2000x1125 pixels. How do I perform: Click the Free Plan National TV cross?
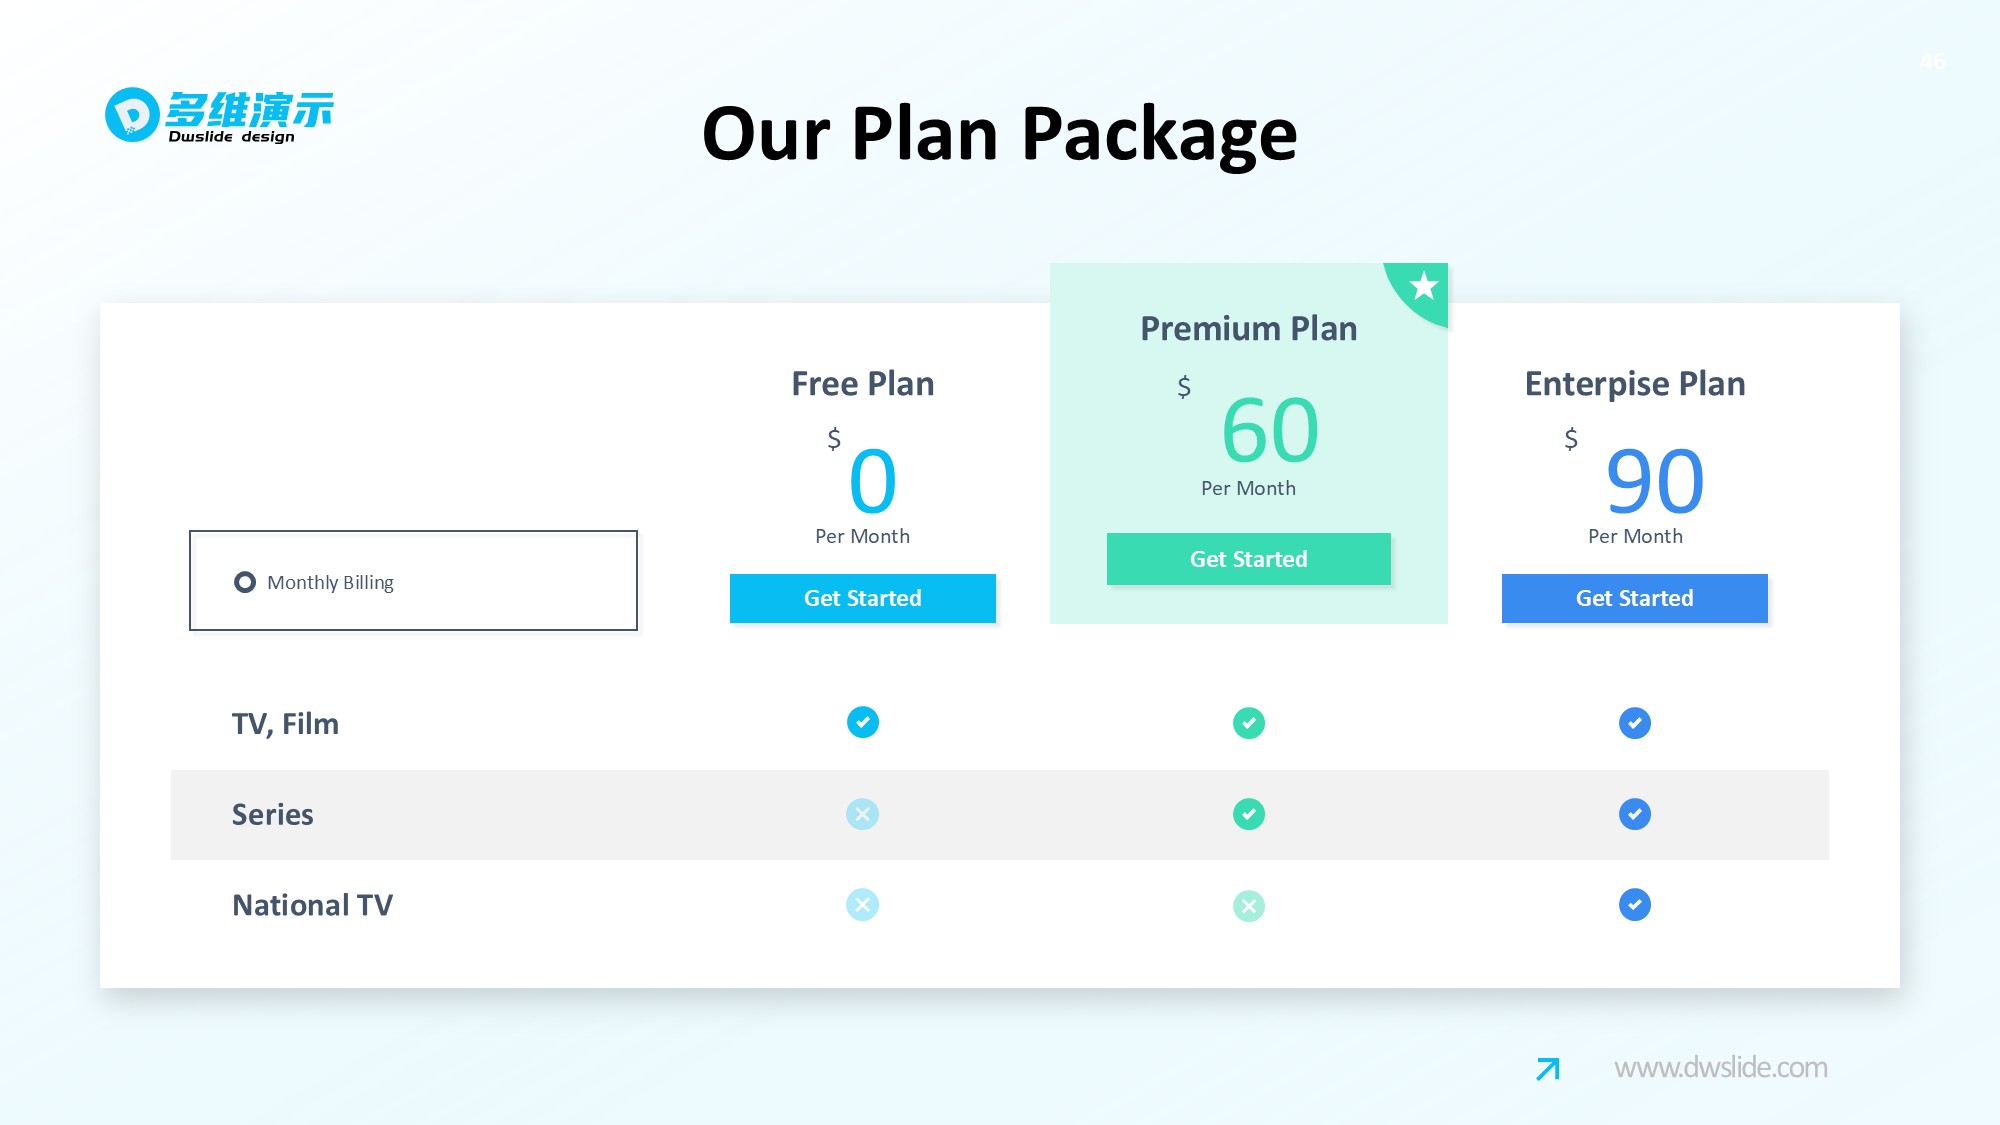click(x=862, y=905)
